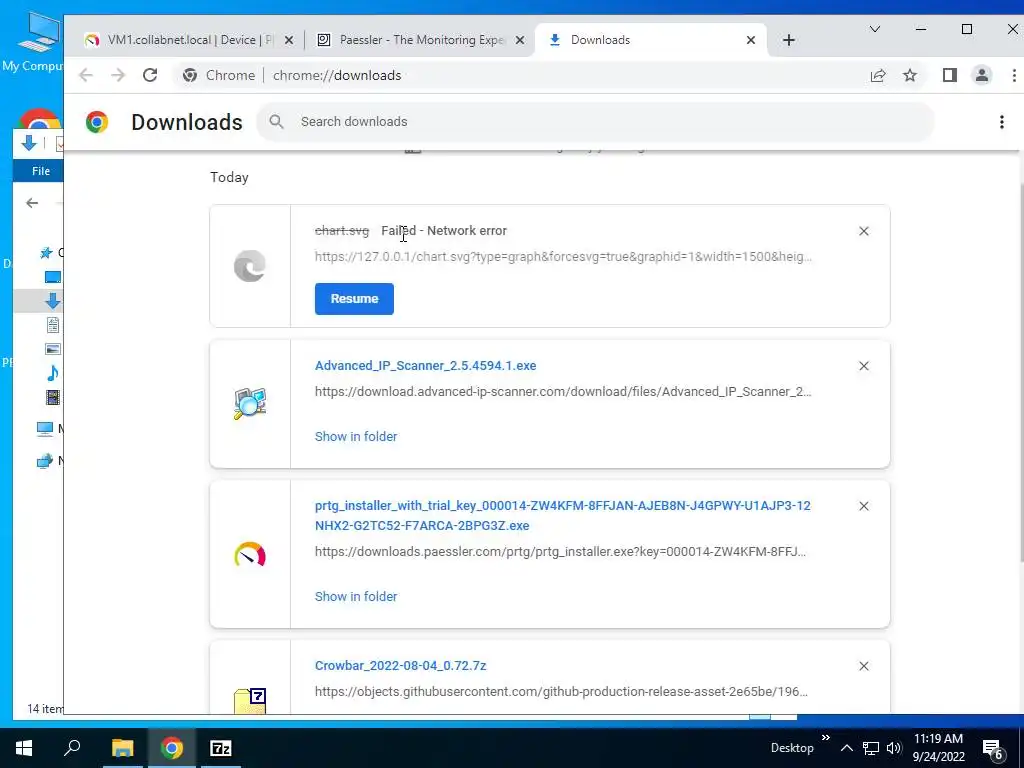
Task: Click the Crowbar 7z archive icon
Action: (x=249, y=701)
